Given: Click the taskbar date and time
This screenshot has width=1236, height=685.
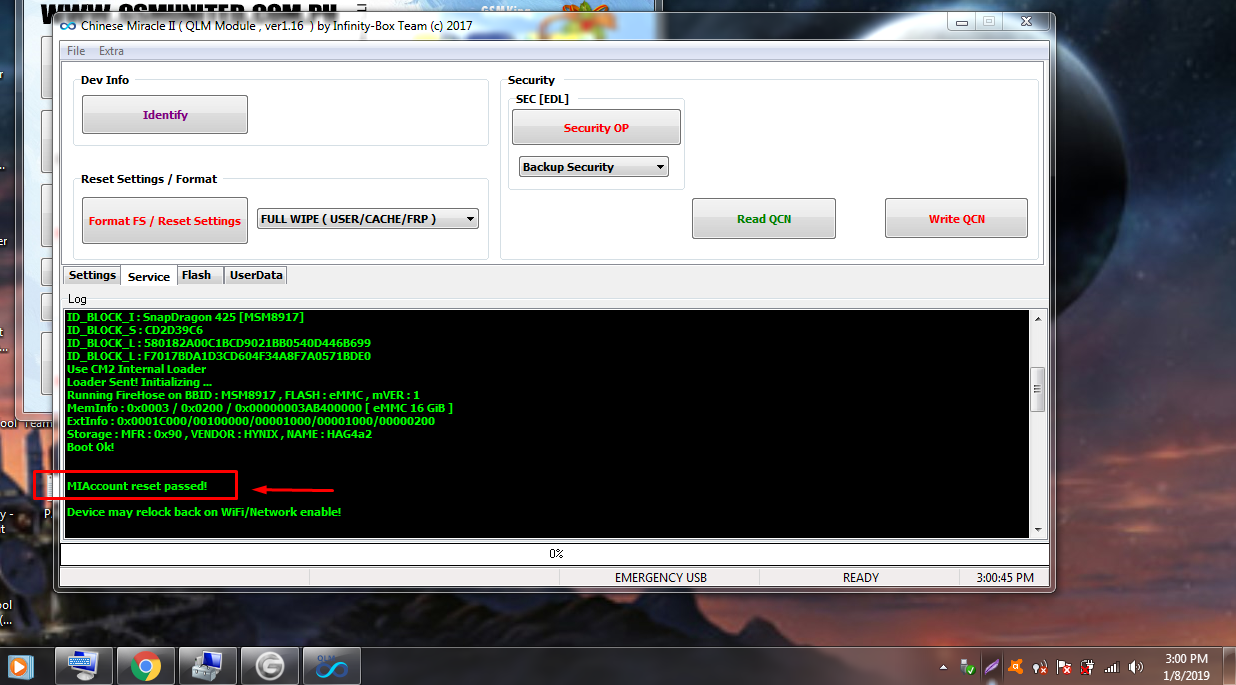Looking at the screenshot, I should point(1187,666).
